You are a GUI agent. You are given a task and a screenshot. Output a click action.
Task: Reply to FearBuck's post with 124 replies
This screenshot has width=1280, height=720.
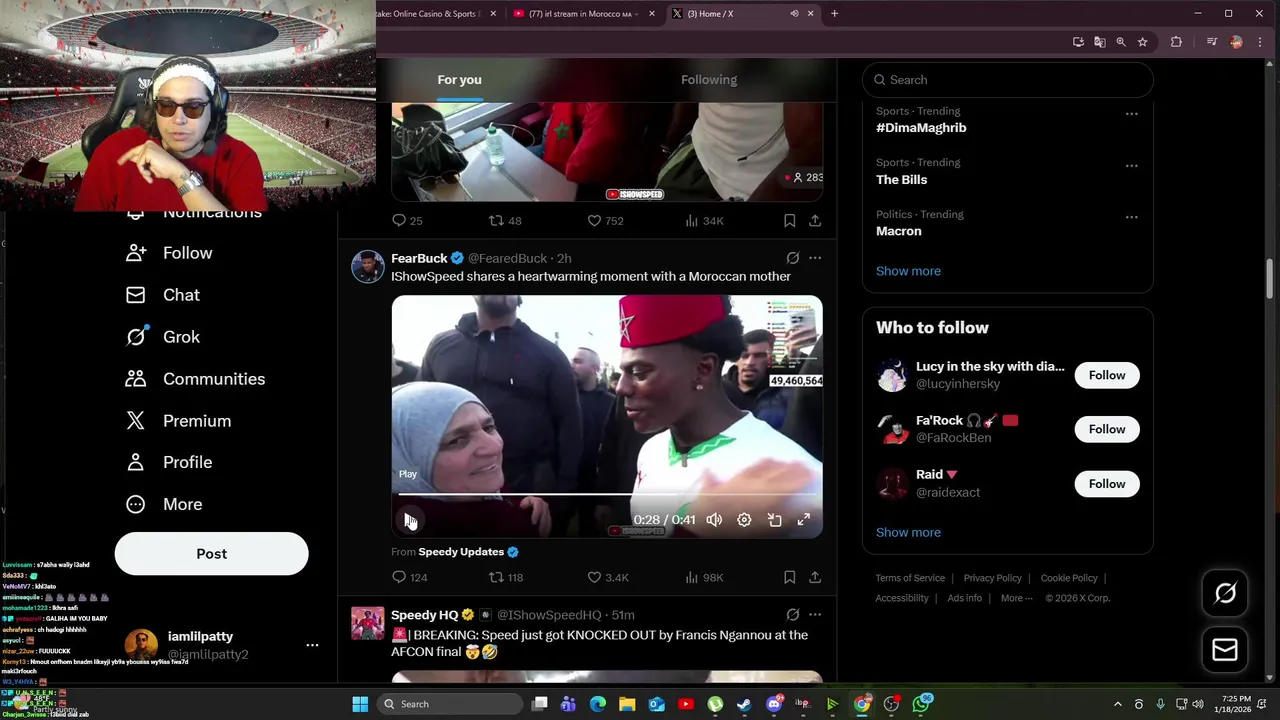coord(410,577)
